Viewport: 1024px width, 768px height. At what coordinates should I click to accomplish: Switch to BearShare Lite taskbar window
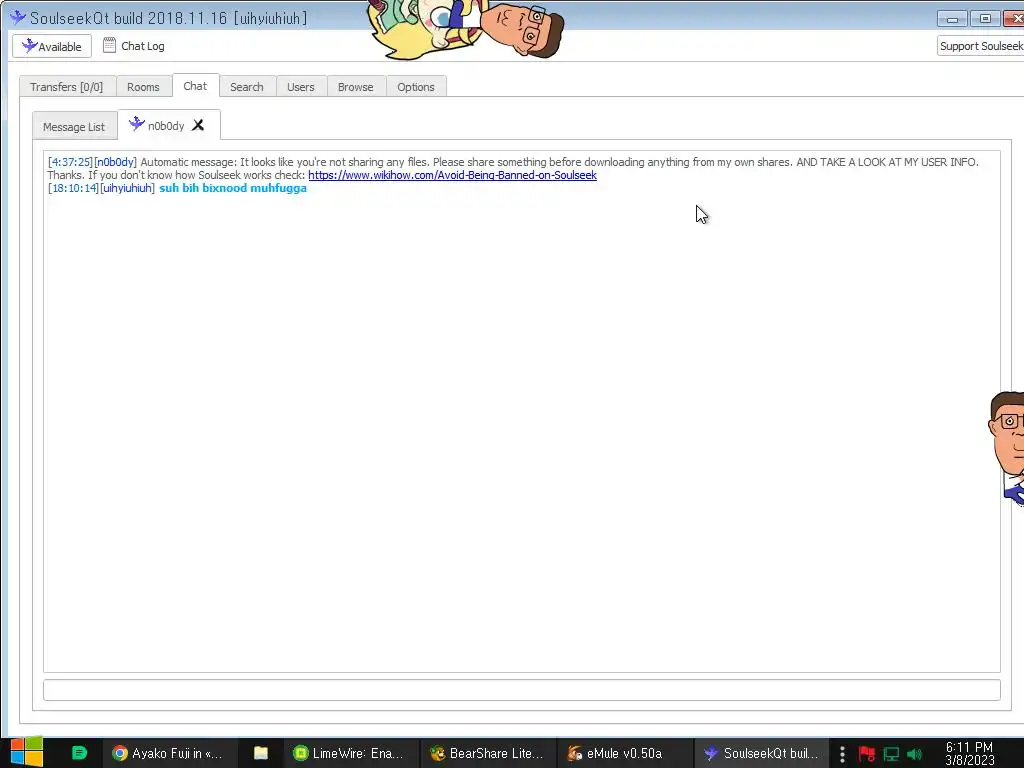pos(488,753)
